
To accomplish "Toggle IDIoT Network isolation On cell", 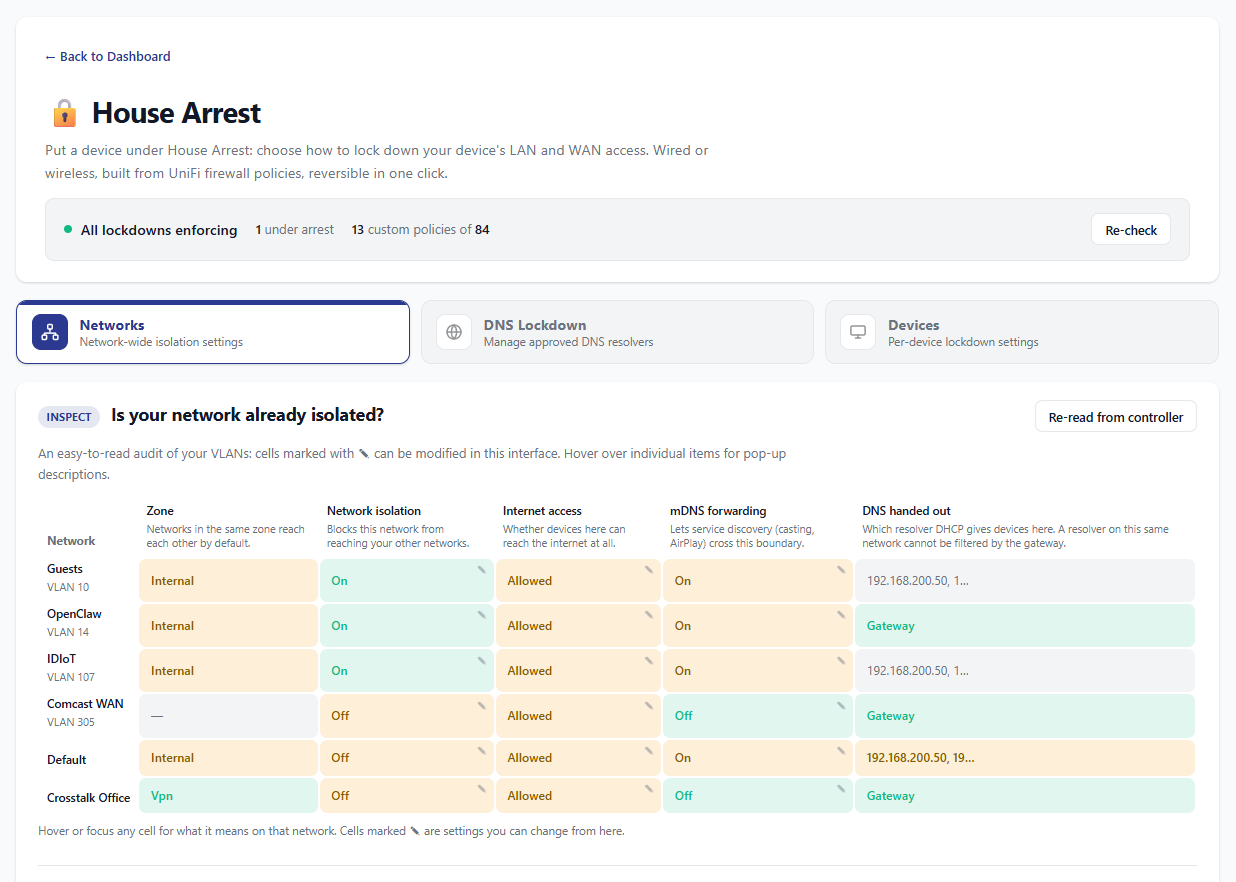I will 406,670.
